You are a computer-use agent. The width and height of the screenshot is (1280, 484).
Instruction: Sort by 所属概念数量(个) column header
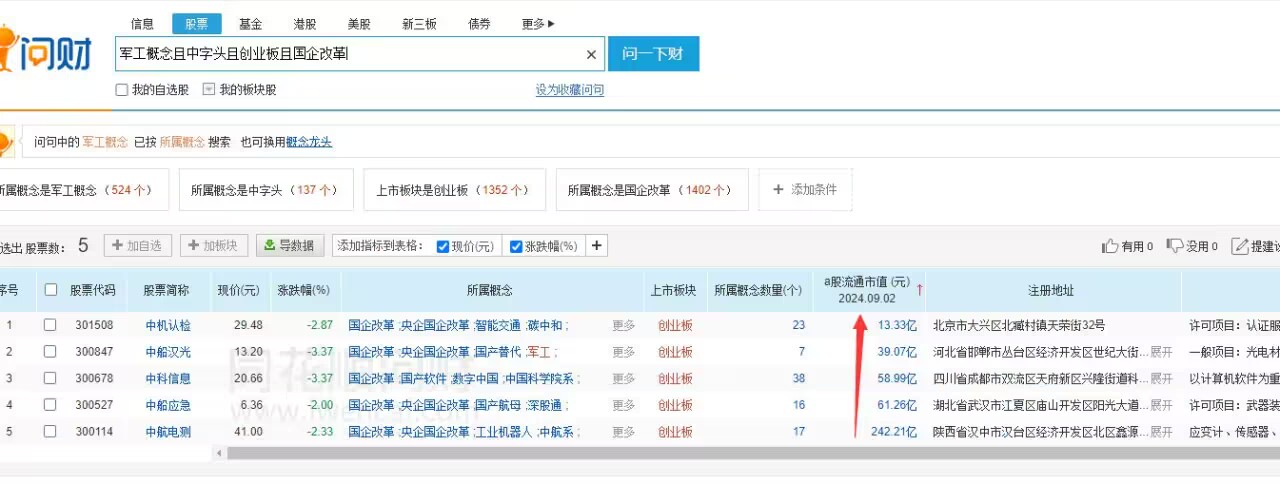[x=758, y=290]
